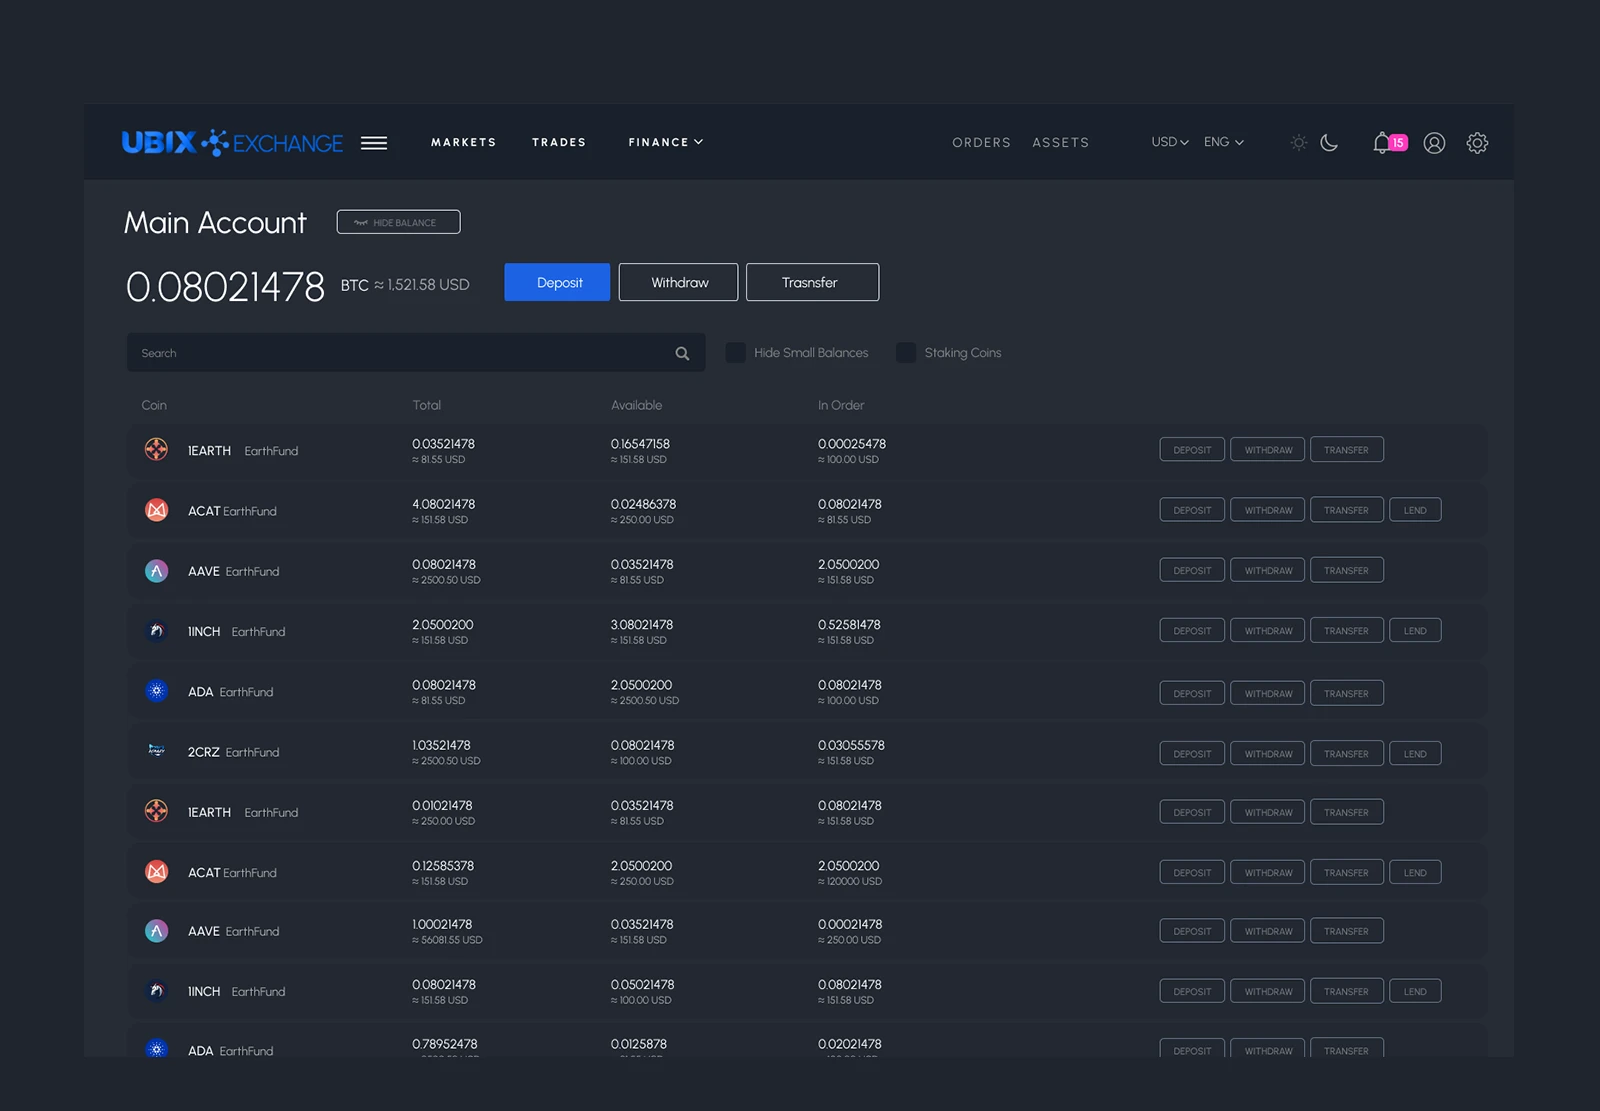The image size is (1600, 1111).
Task: Click the 0.52581478 in-order value
Action: [849, 625]
